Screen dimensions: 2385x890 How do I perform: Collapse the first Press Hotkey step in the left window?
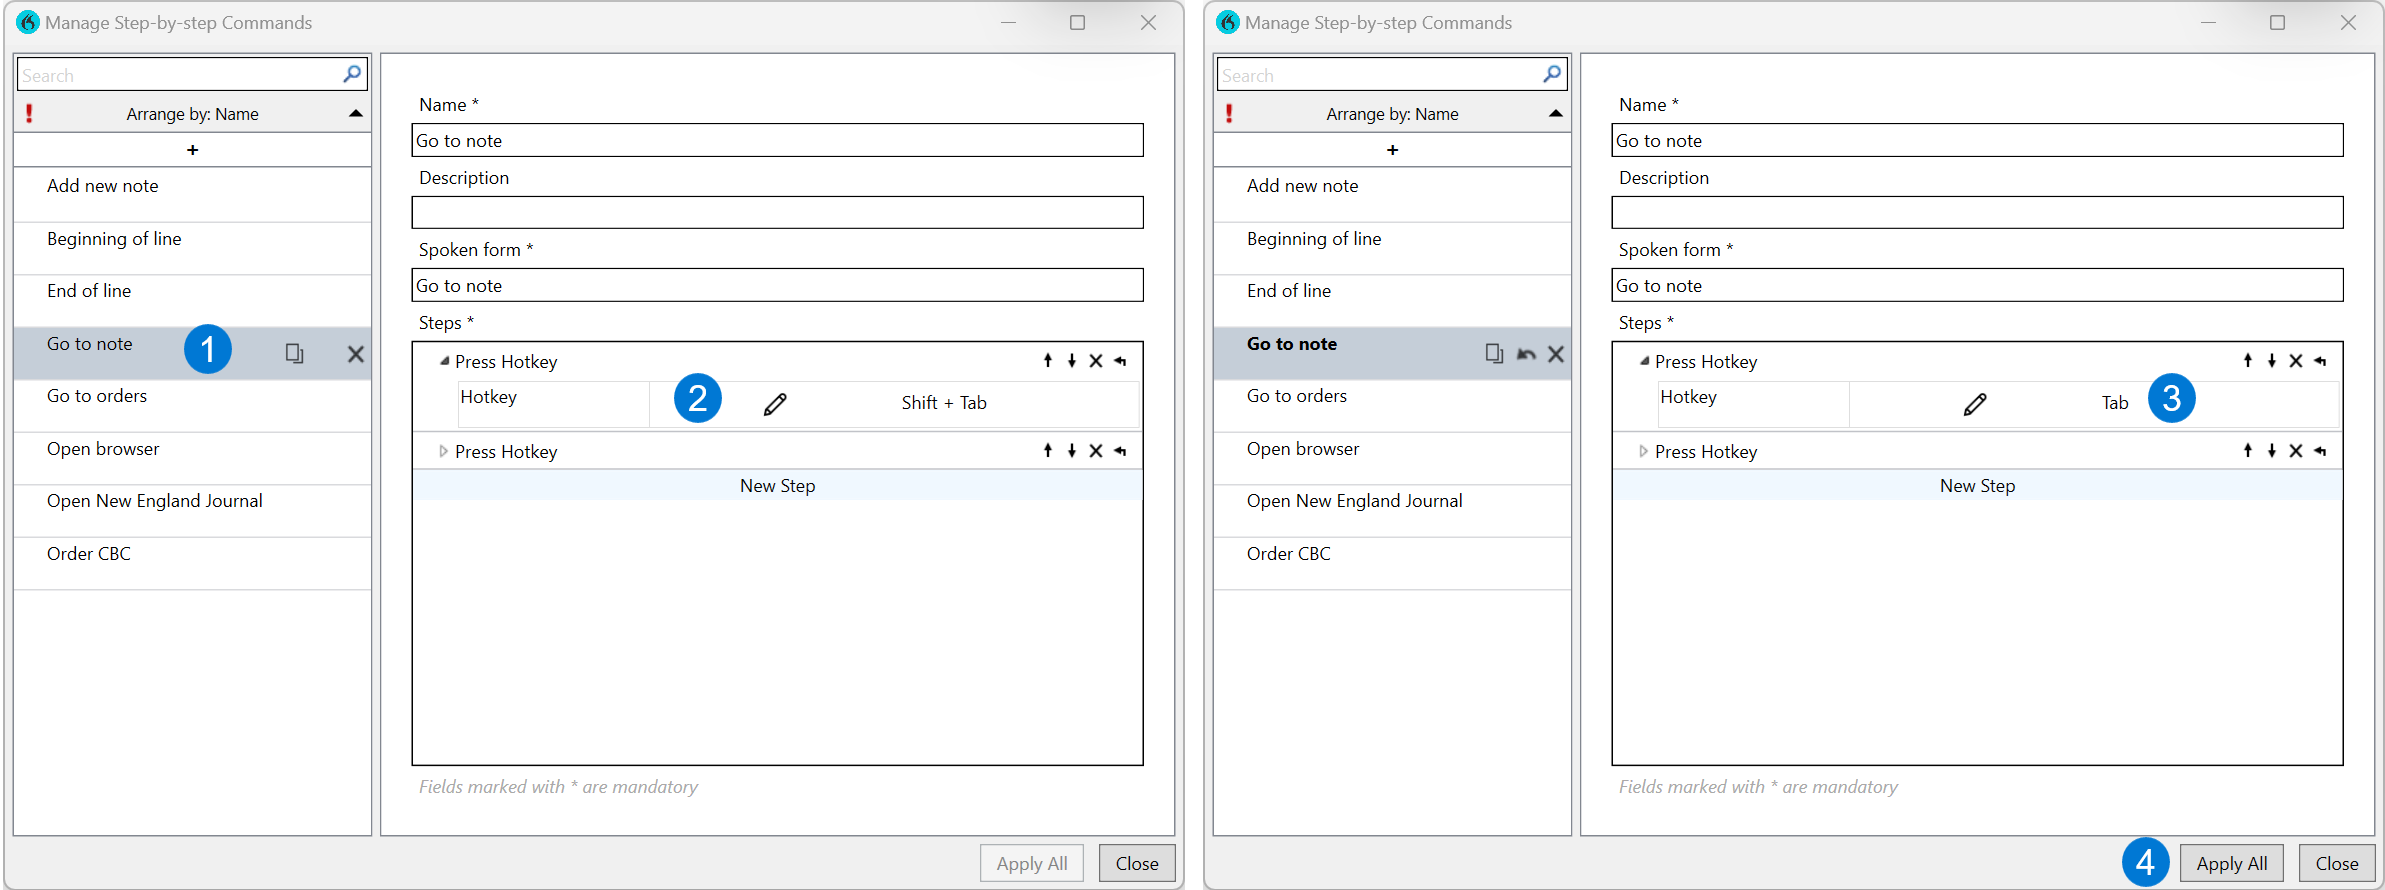tap(444, 361)
